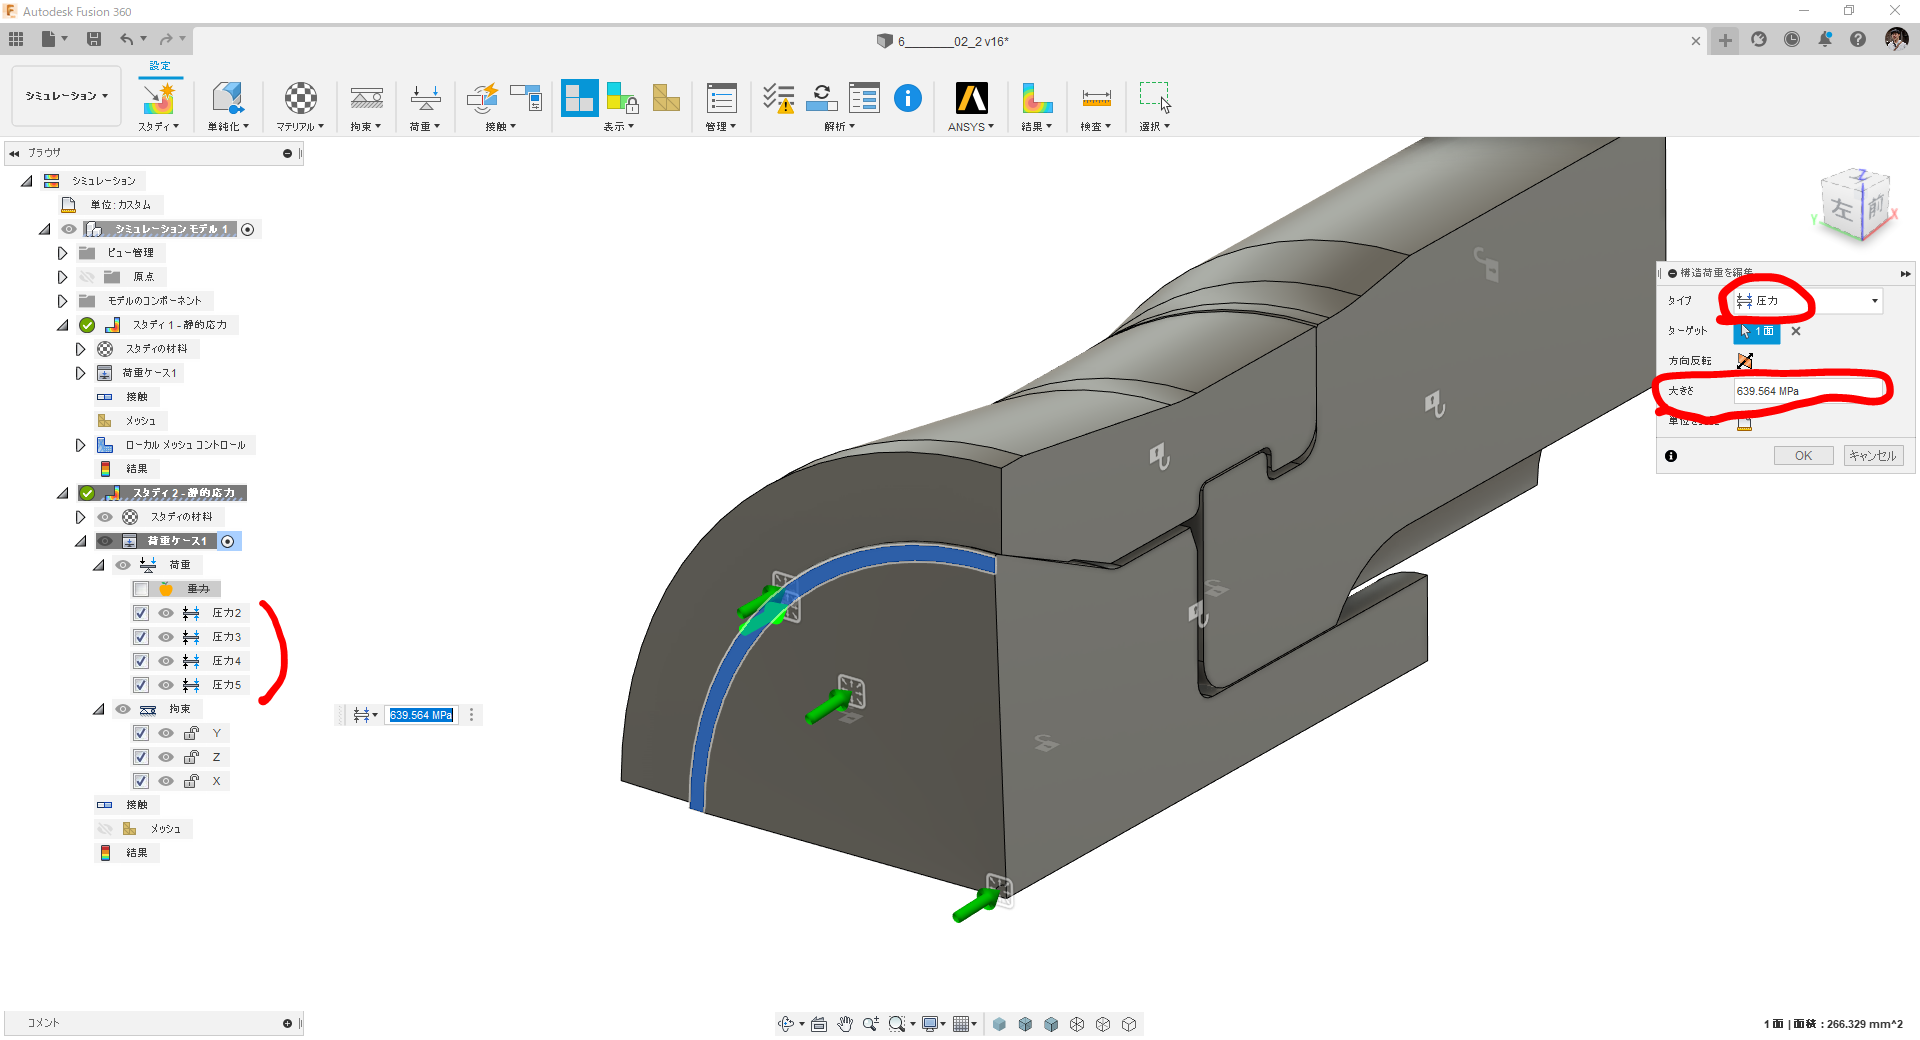Image resolution: width=1920 pixels, height=1040 pixels.
Task: Click the blue info circle icon
Action: [x=907, y=98]
